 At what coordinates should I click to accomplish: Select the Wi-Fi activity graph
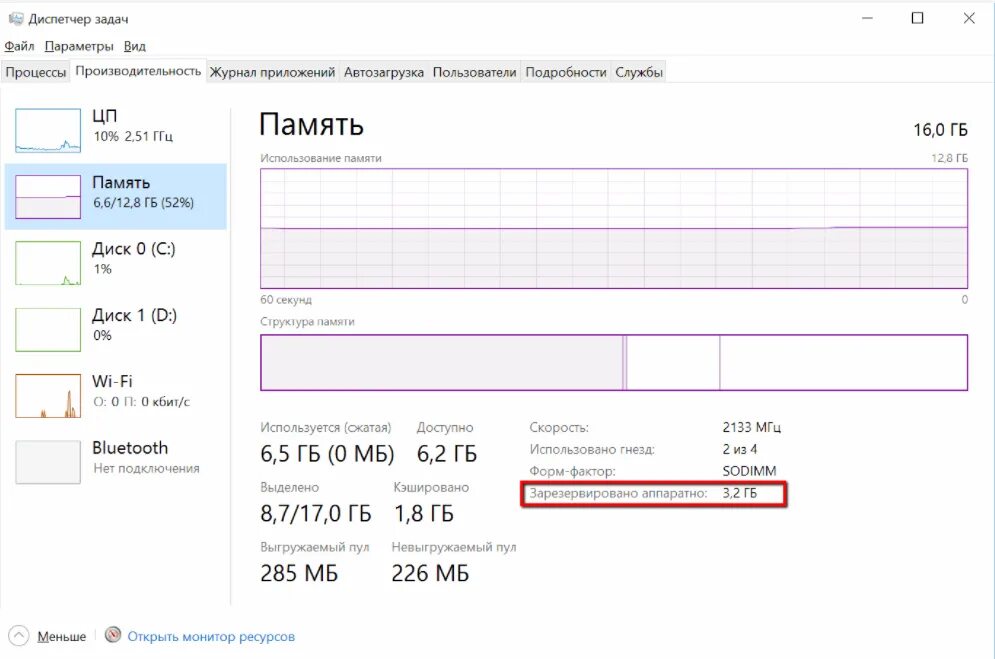click(x=48, y=396)
